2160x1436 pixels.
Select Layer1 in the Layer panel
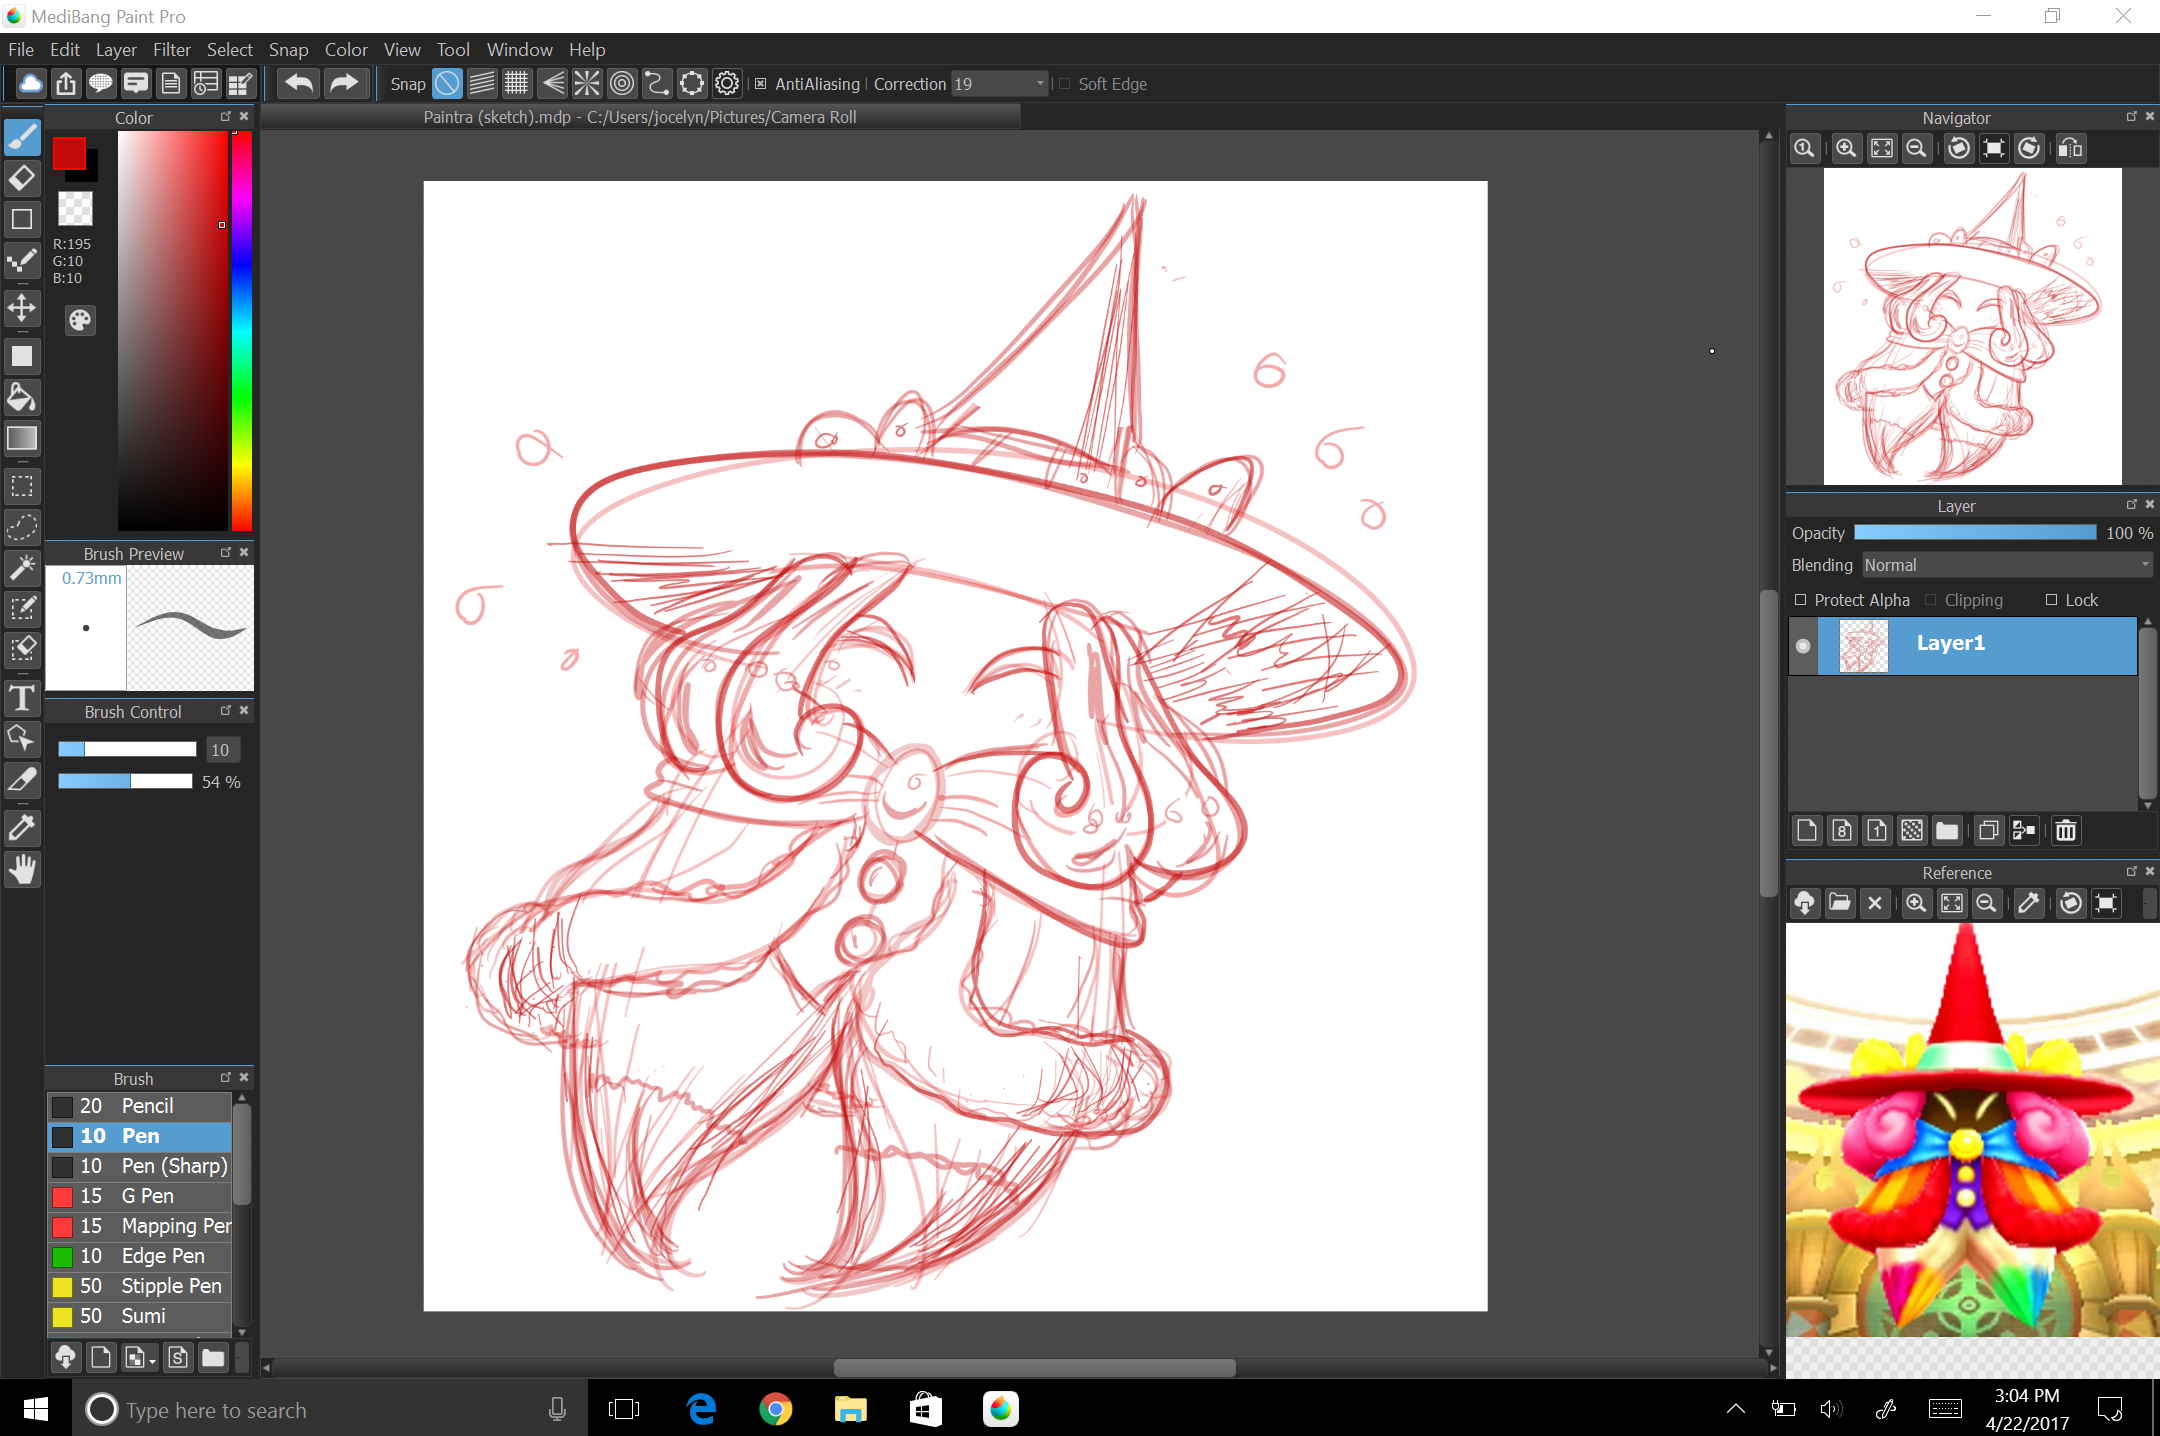point(1977,646)
